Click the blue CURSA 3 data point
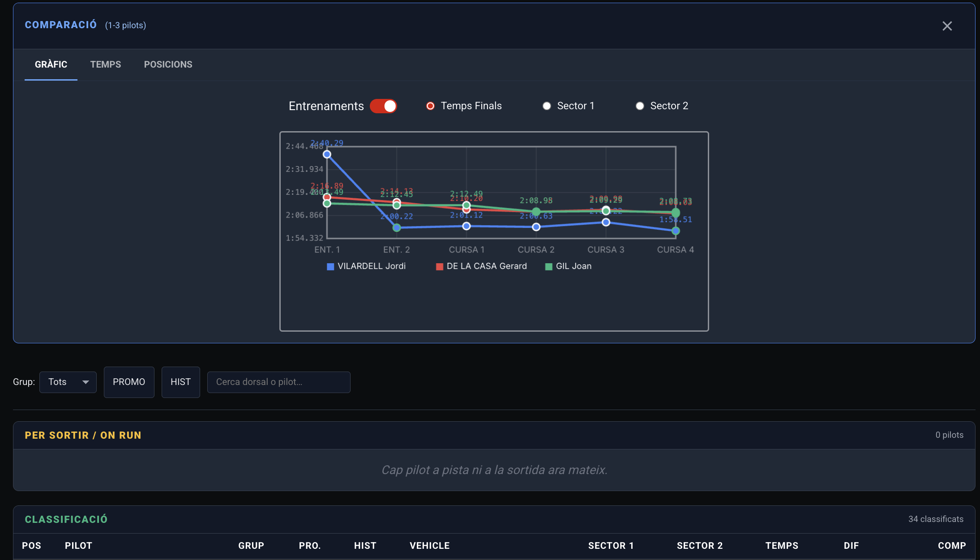Viewport: 980px width, 560px height. point(606,222)
